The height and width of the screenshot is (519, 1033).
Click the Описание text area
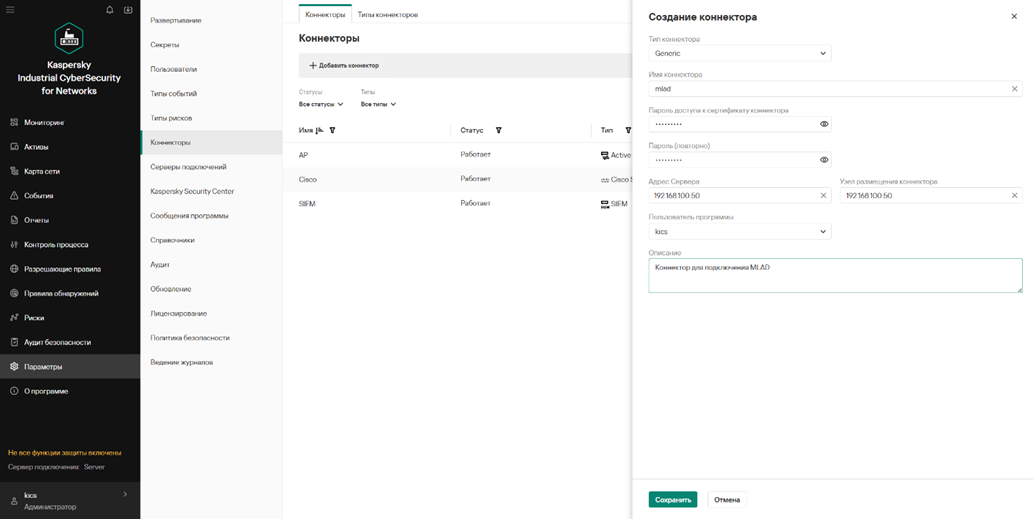[834, 276]
